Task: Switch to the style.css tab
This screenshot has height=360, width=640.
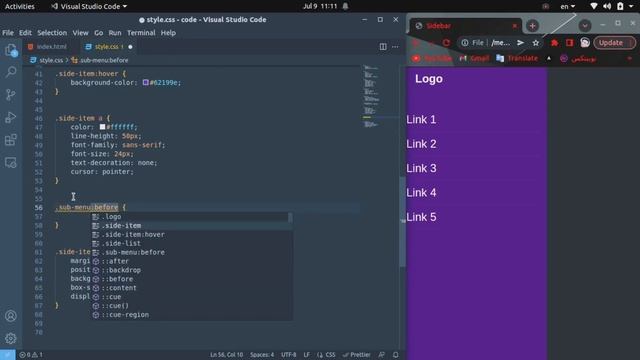Action: [x=107, y=47]
